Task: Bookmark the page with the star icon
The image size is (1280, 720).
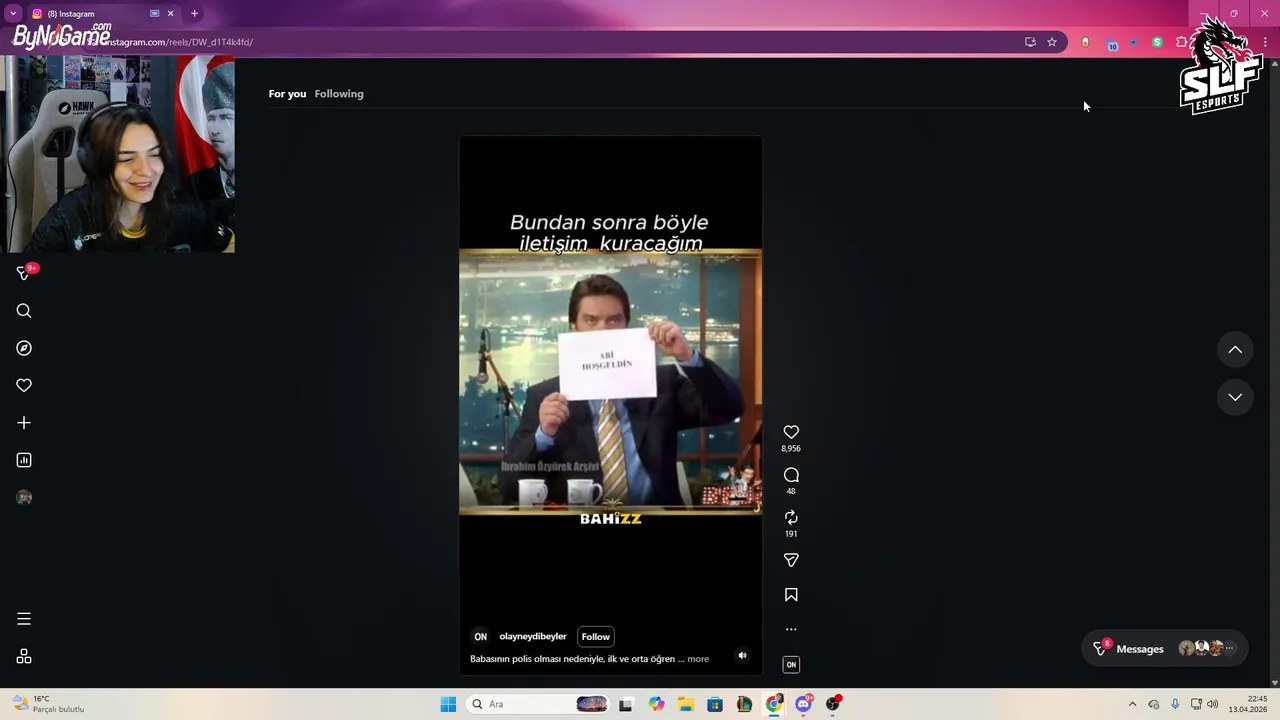Action: click(x=1052, y=42)
